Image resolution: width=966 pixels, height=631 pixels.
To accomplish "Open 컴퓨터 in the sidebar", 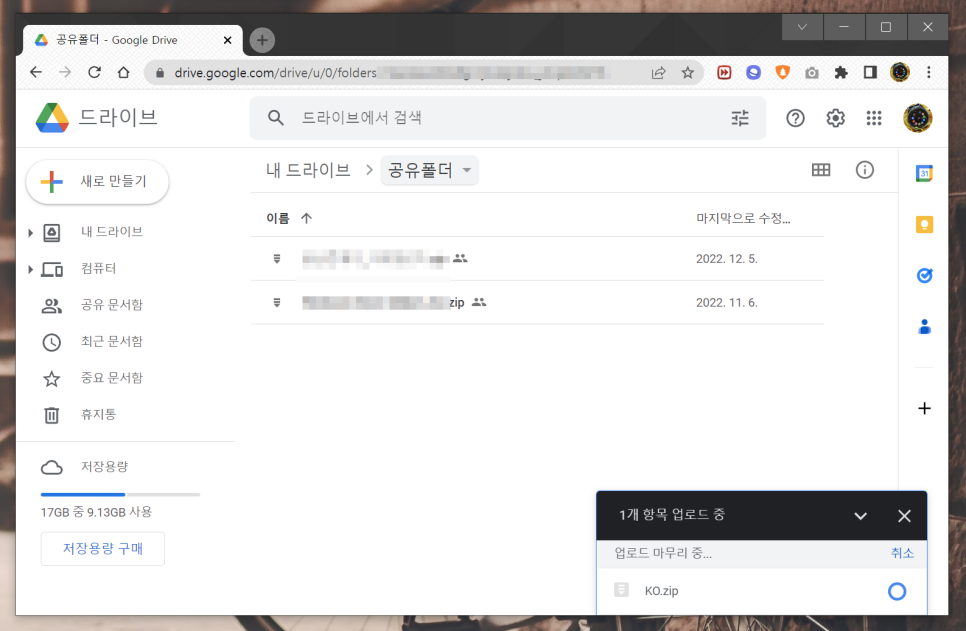I will pyautogui.click(x=98, y=269).
